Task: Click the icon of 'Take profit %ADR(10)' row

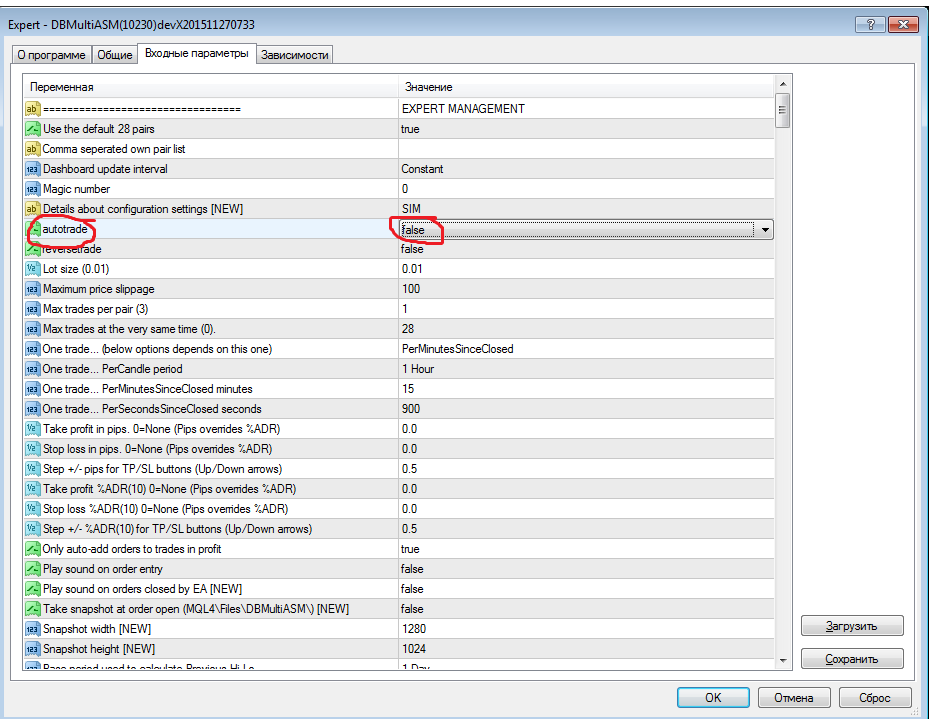Action: 32,489
